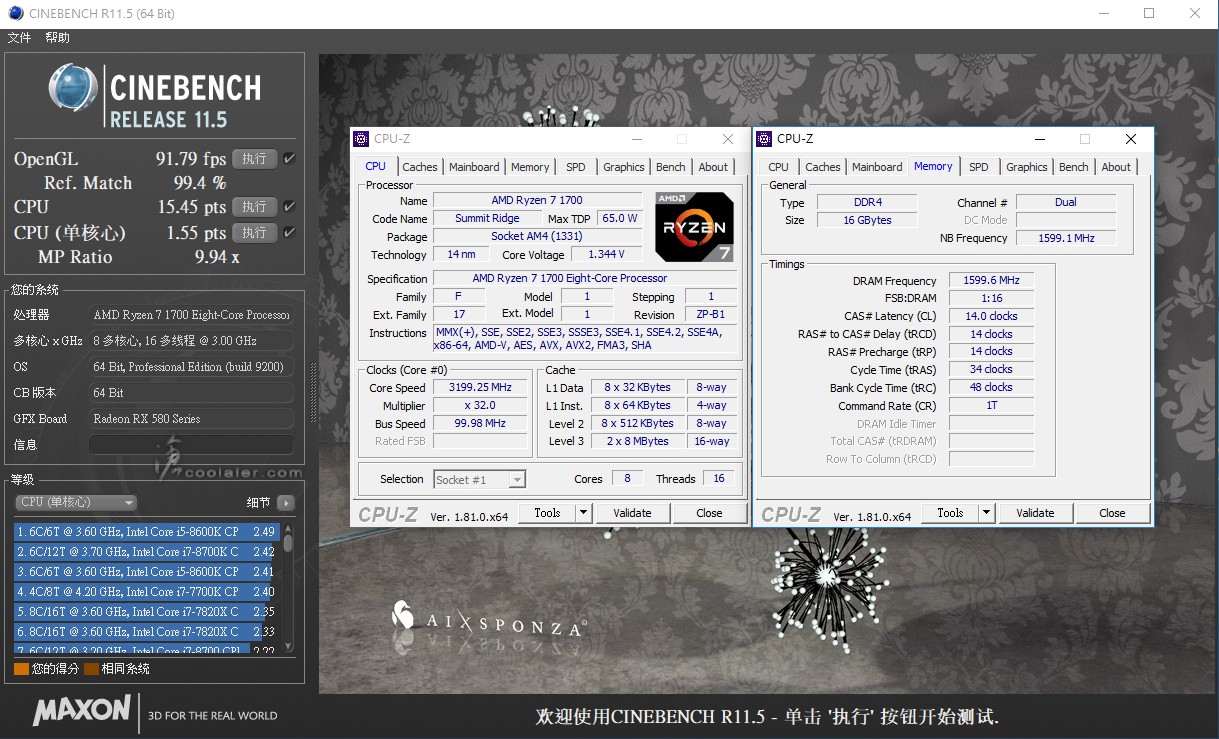
Task: Click the Cinebench Release 11.5 logo
Action: [154, 96]
